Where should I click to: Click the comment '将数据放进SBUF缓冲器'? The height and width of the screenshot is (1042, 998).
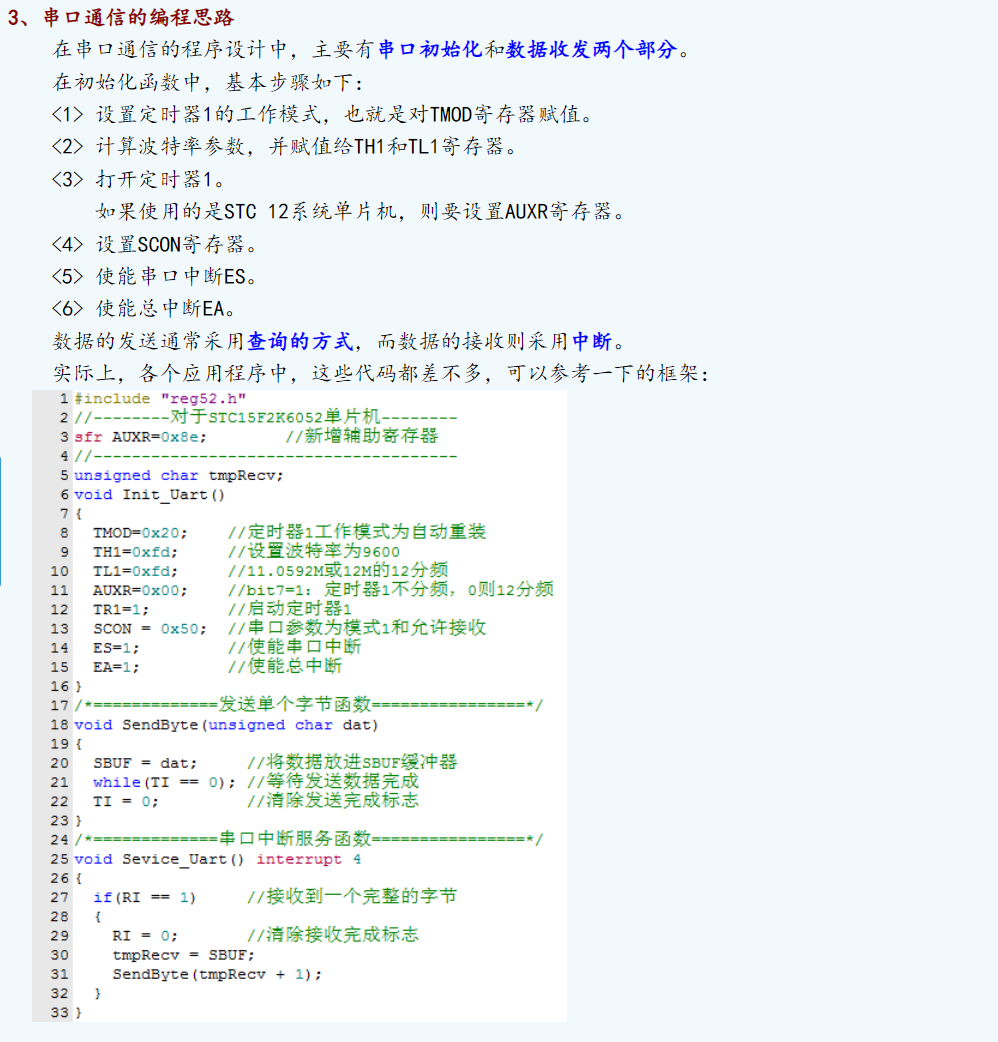(352, 763)
